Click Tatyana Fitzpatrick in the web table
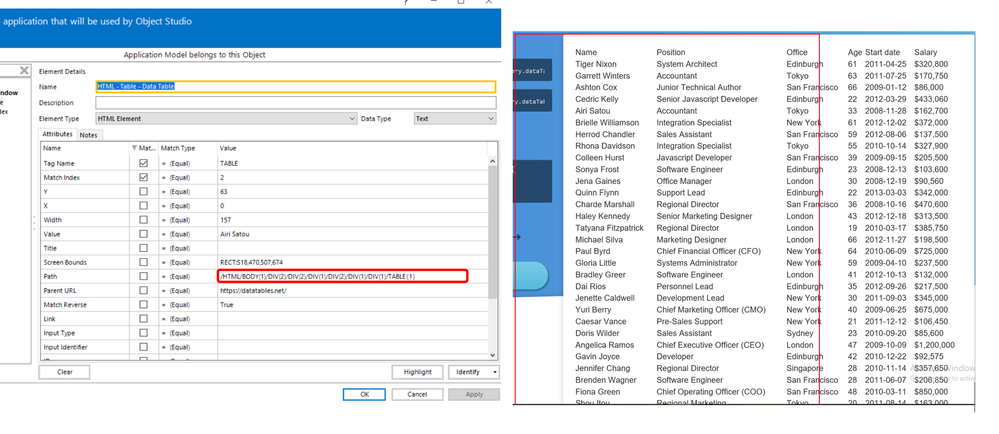The width and height of the screenshot is (999, 434). pos(610,228)
